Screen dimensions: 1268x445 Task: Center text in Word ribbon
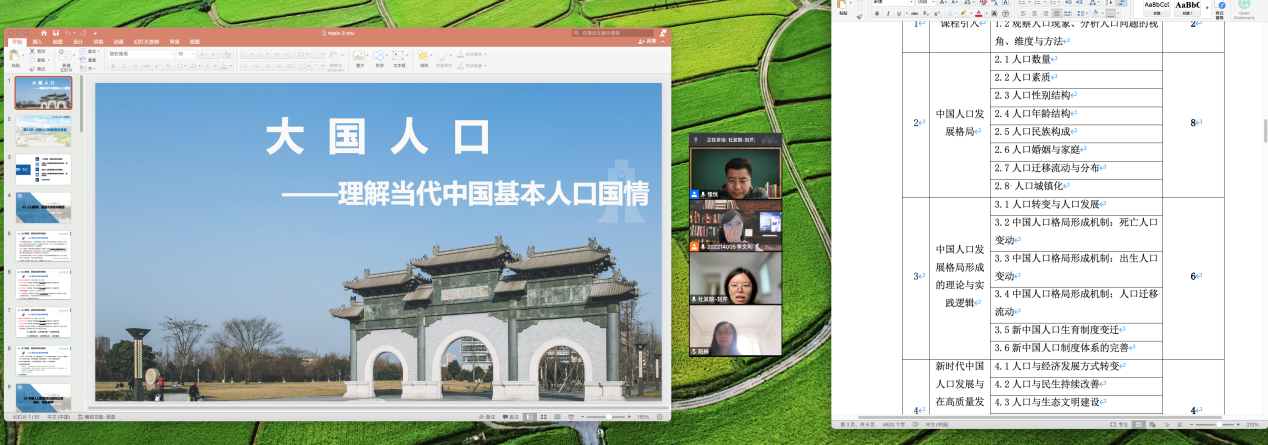[x=1034, y=14]
